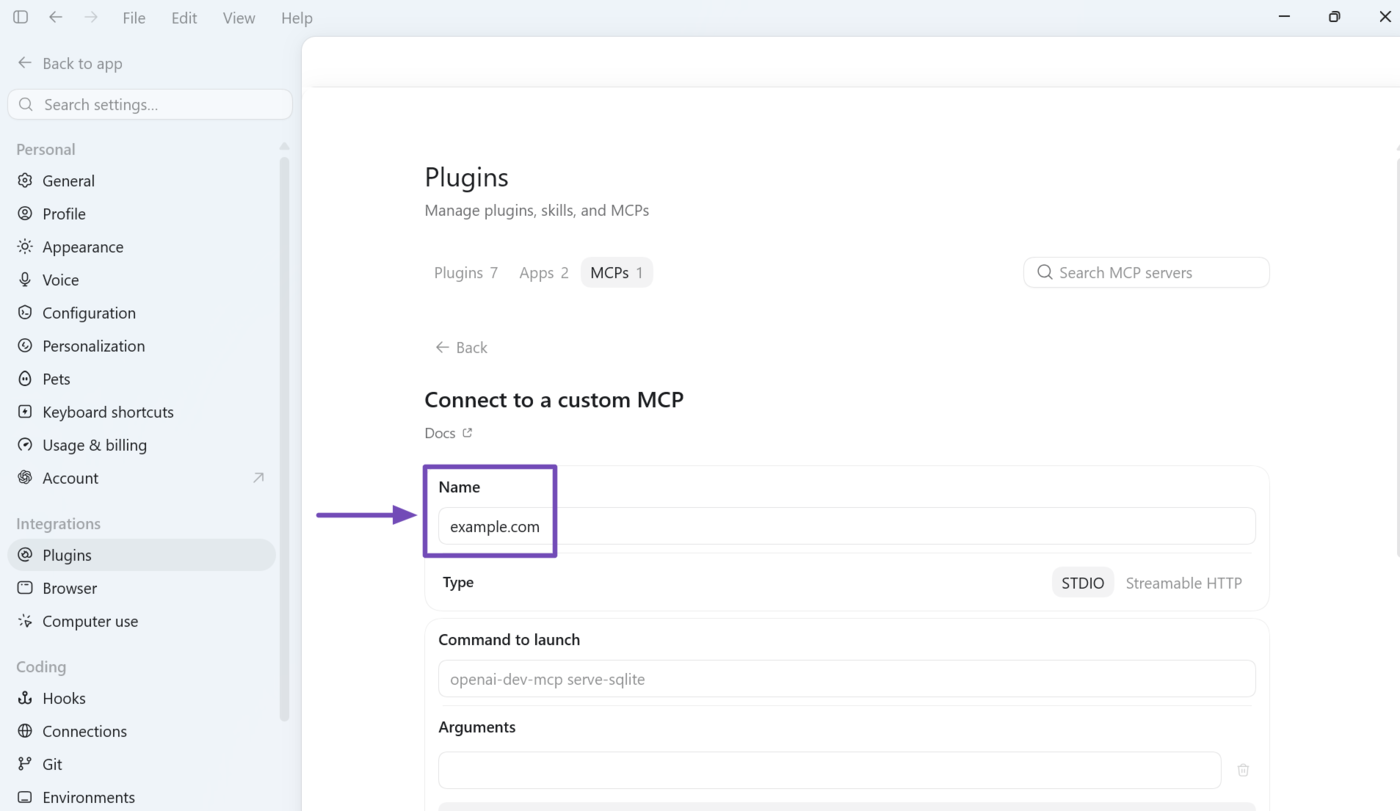
Task: Select Streamable HTTP connection type
Action: click(x=1184, y=583)
